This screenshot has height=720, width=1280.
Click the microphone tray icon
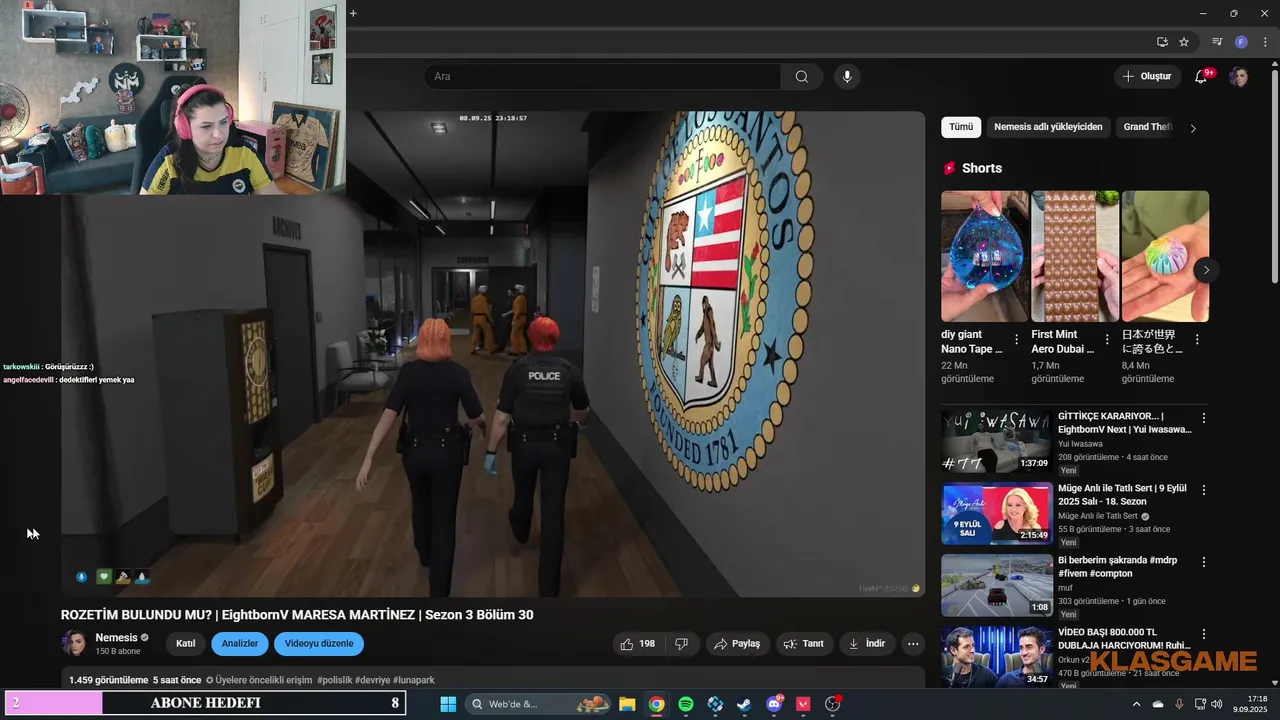point(1180,704)
